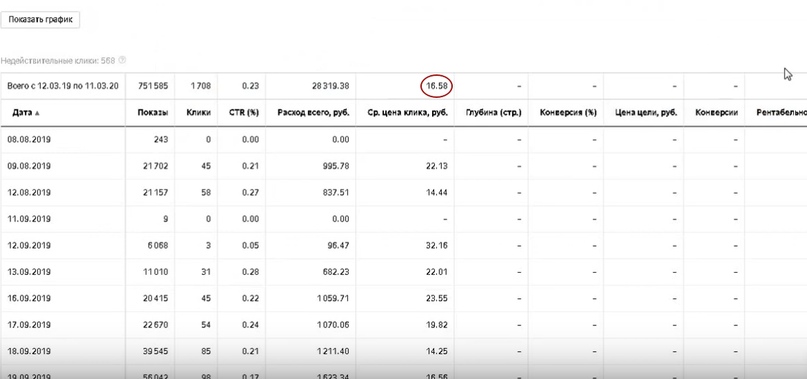Viewport: 807px width, 379px height.
Task: Select impressions value 39 545
Action: (x=155, y=352)
